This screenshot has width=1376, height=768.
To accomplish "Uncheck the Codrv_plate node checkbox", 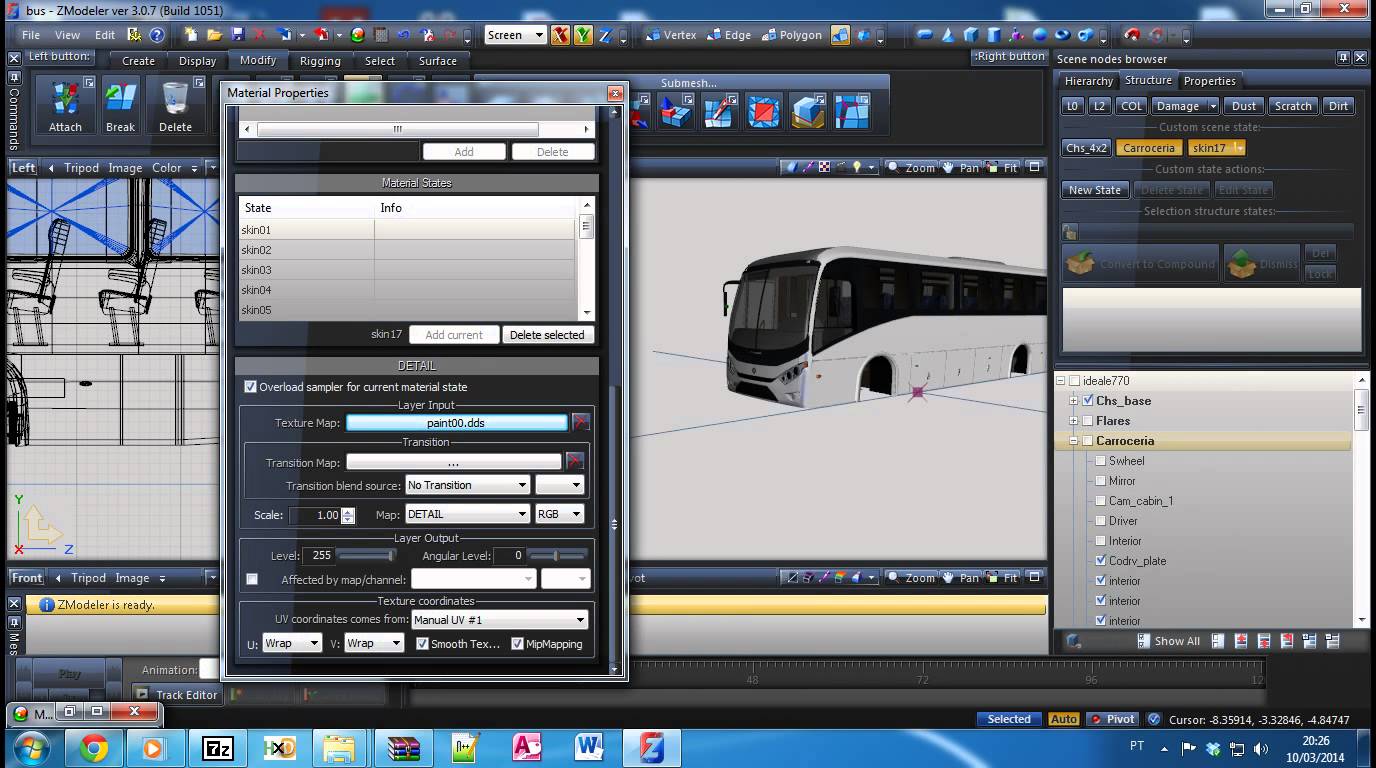I will (x=1101, y=561).
